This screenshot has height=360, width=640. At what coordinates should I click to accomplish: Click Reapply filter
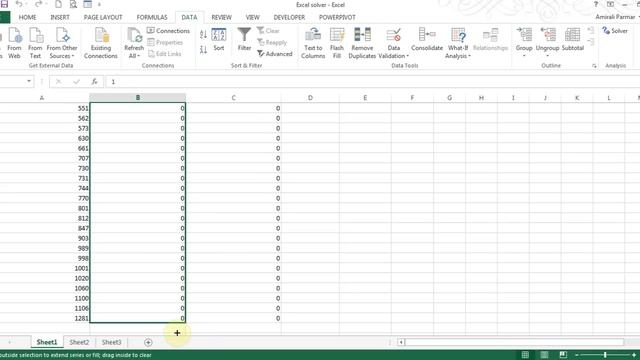point(272,42)
